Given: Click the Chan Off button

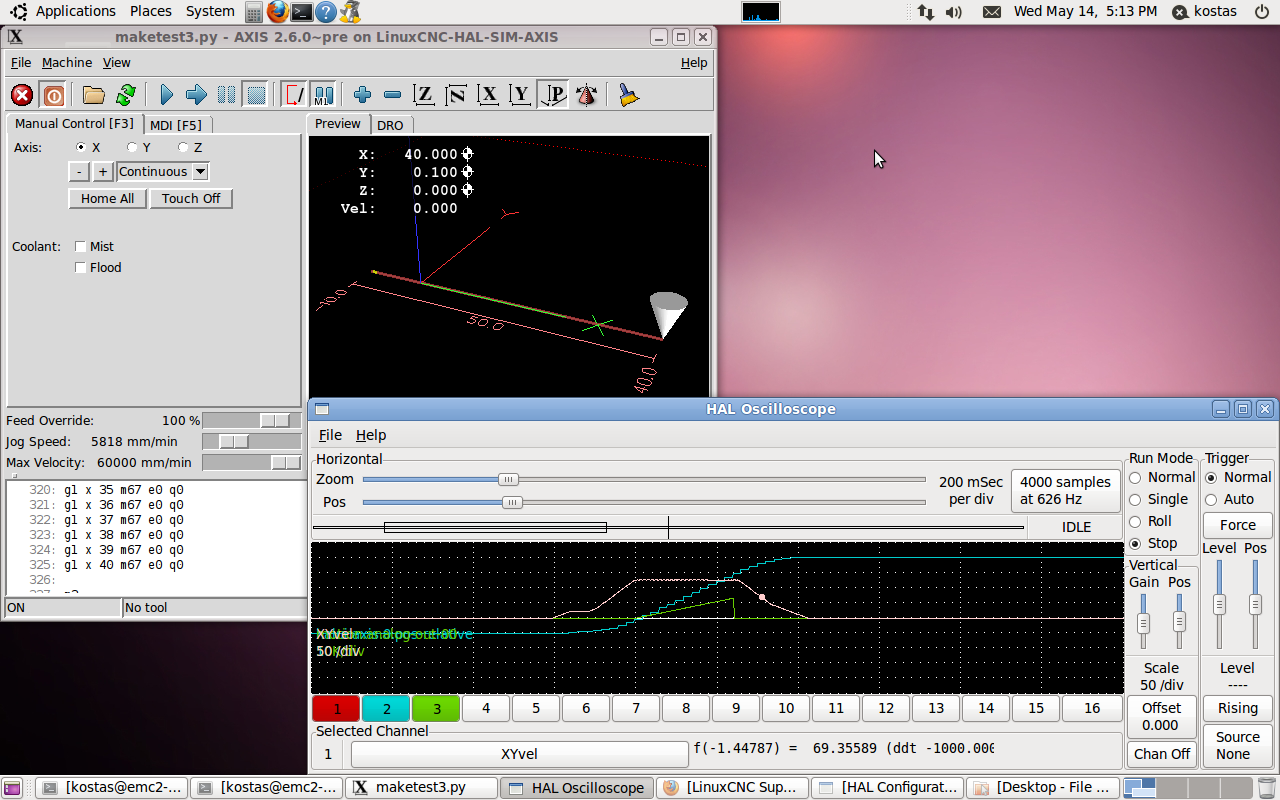Looking at the screenshot, I should [1162, 754].
